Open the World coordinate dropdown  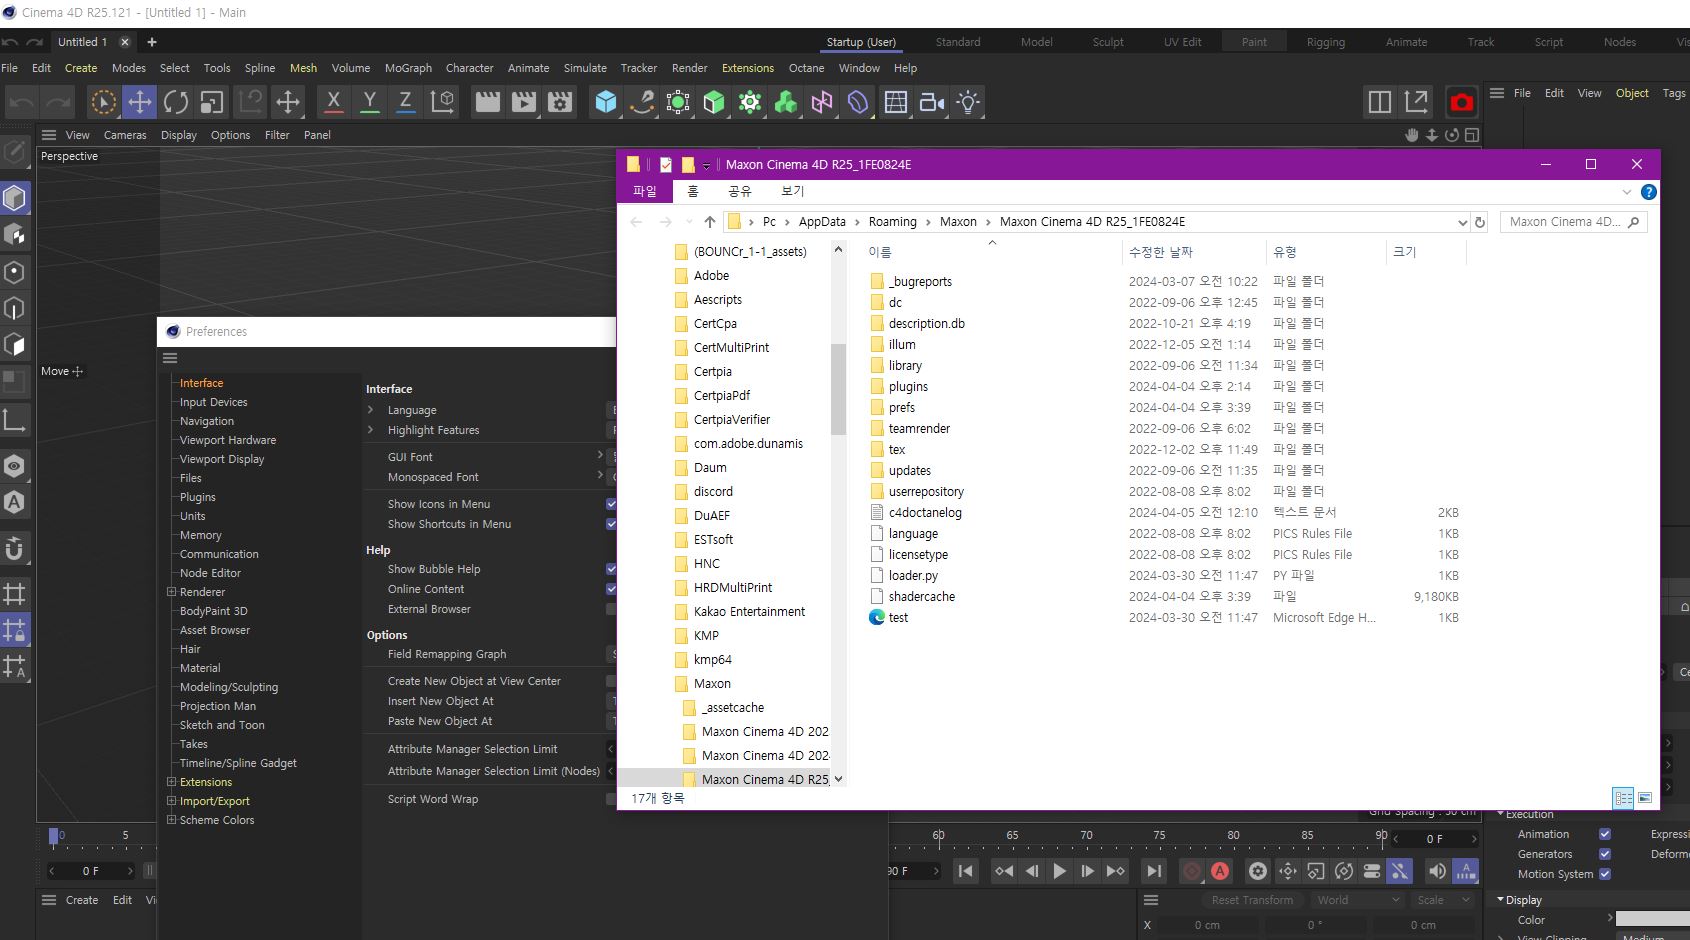(1358, 900)
